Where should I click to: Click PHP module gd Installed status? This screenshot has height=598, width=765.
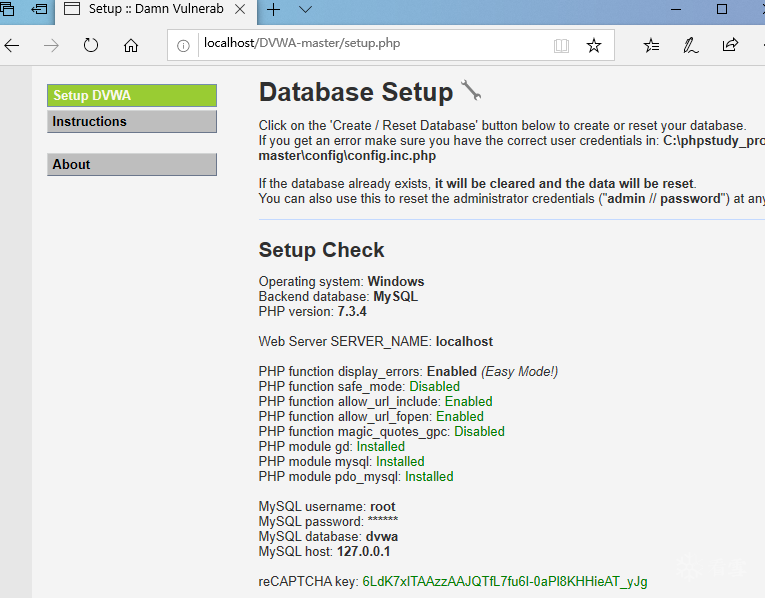coord(381,446)
